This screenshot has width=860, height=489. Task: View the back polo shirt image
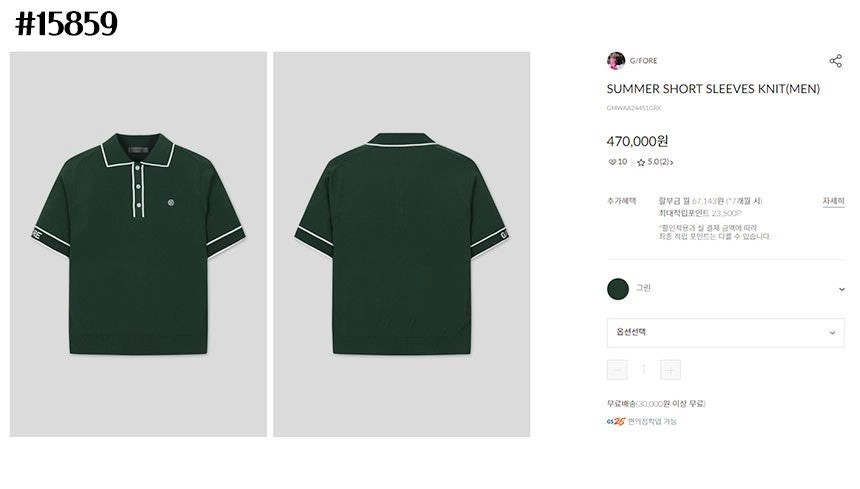click(x=401, y=244)
